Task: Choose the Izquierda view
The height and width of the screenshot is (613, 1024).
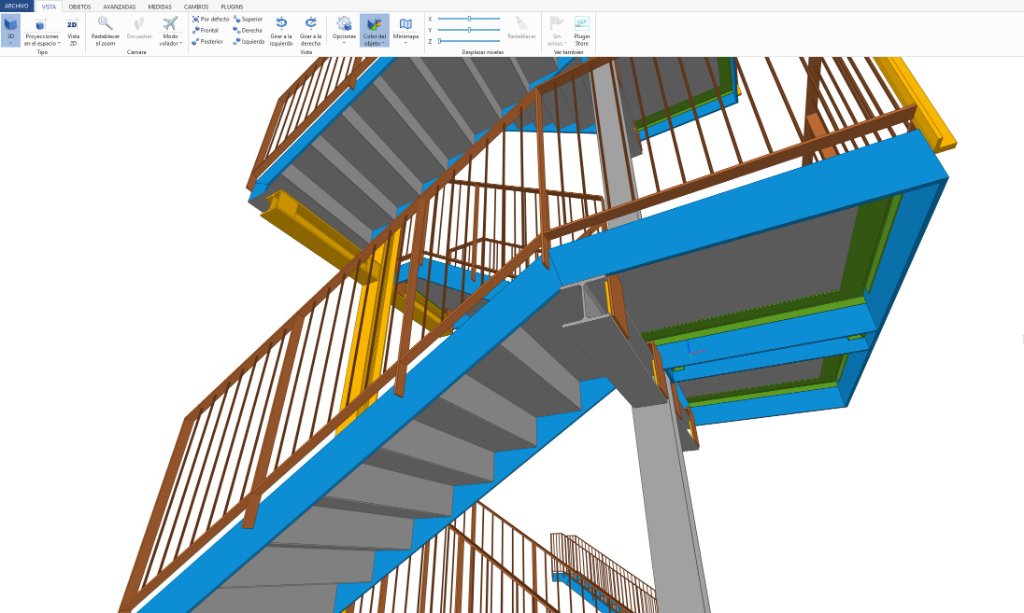Action: tap(249, 42)
